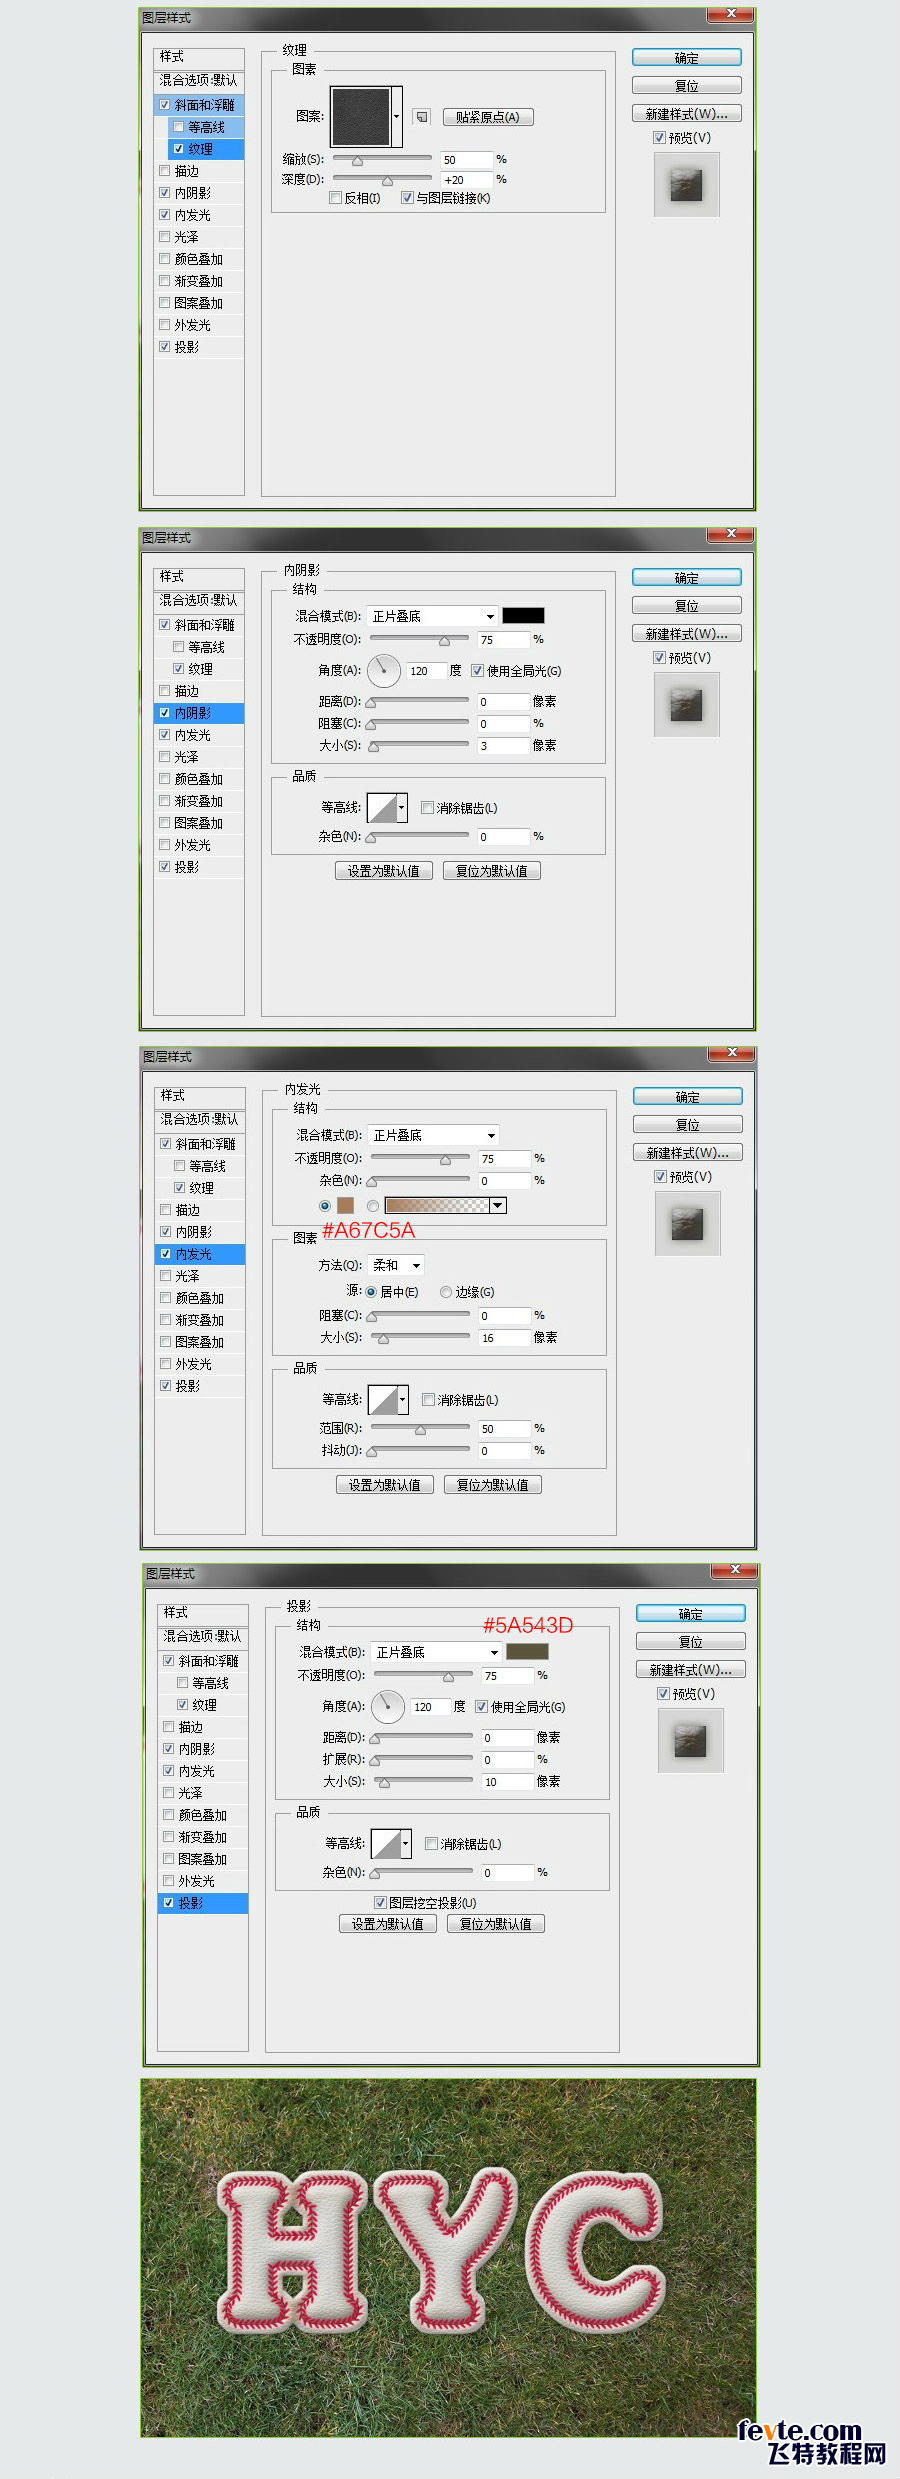Expand the gradient picker arrow in 内发光 dialog
The width and height of the screenshot is (900, 2479).
(x=498, y=1206)
